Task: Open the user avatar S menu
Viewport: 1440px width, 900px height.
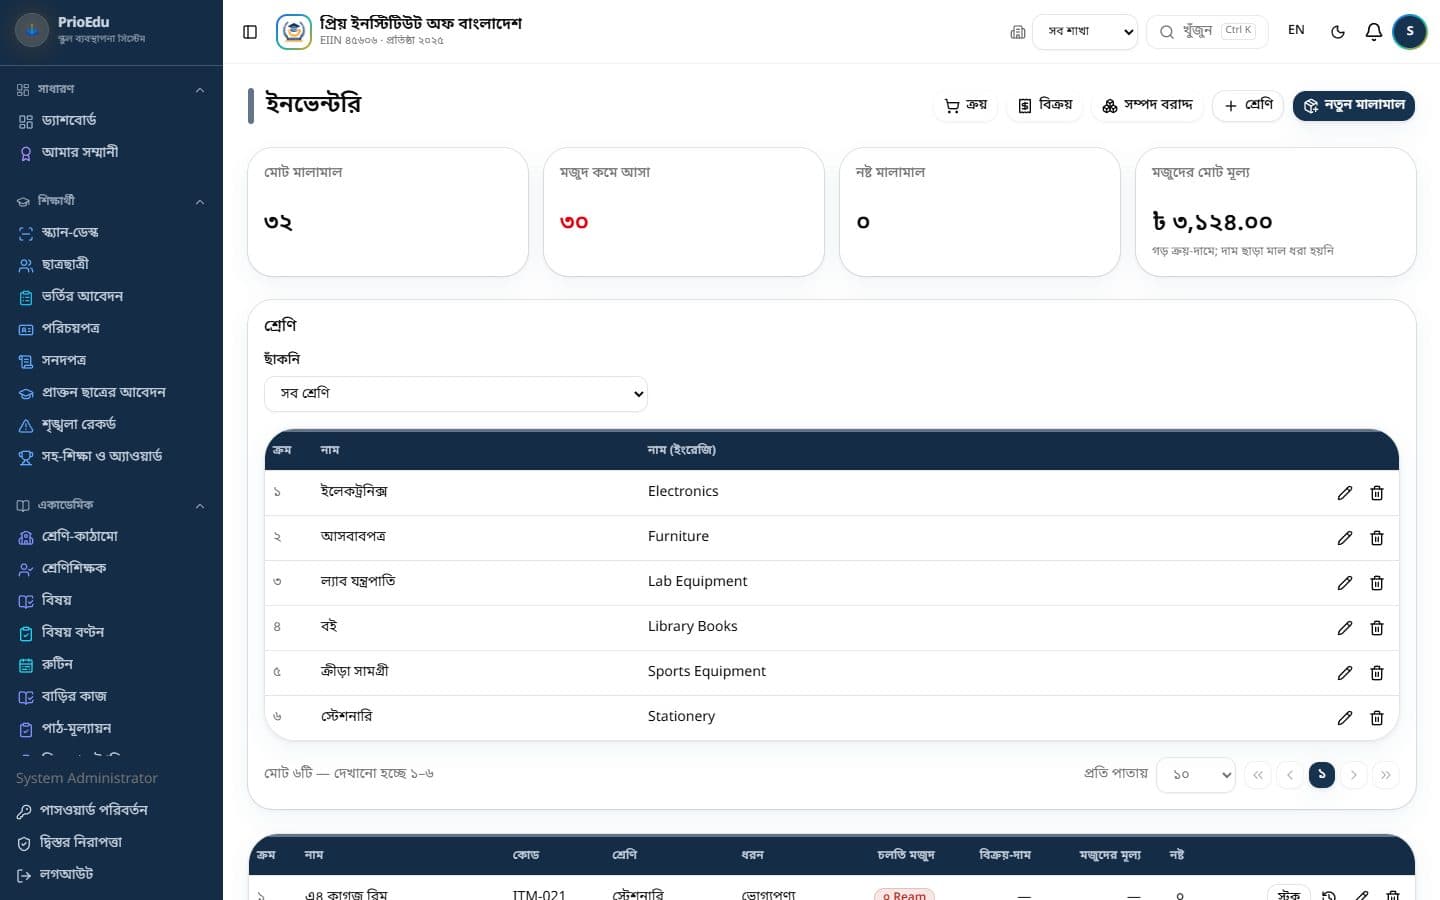Action: (1410, 32)
